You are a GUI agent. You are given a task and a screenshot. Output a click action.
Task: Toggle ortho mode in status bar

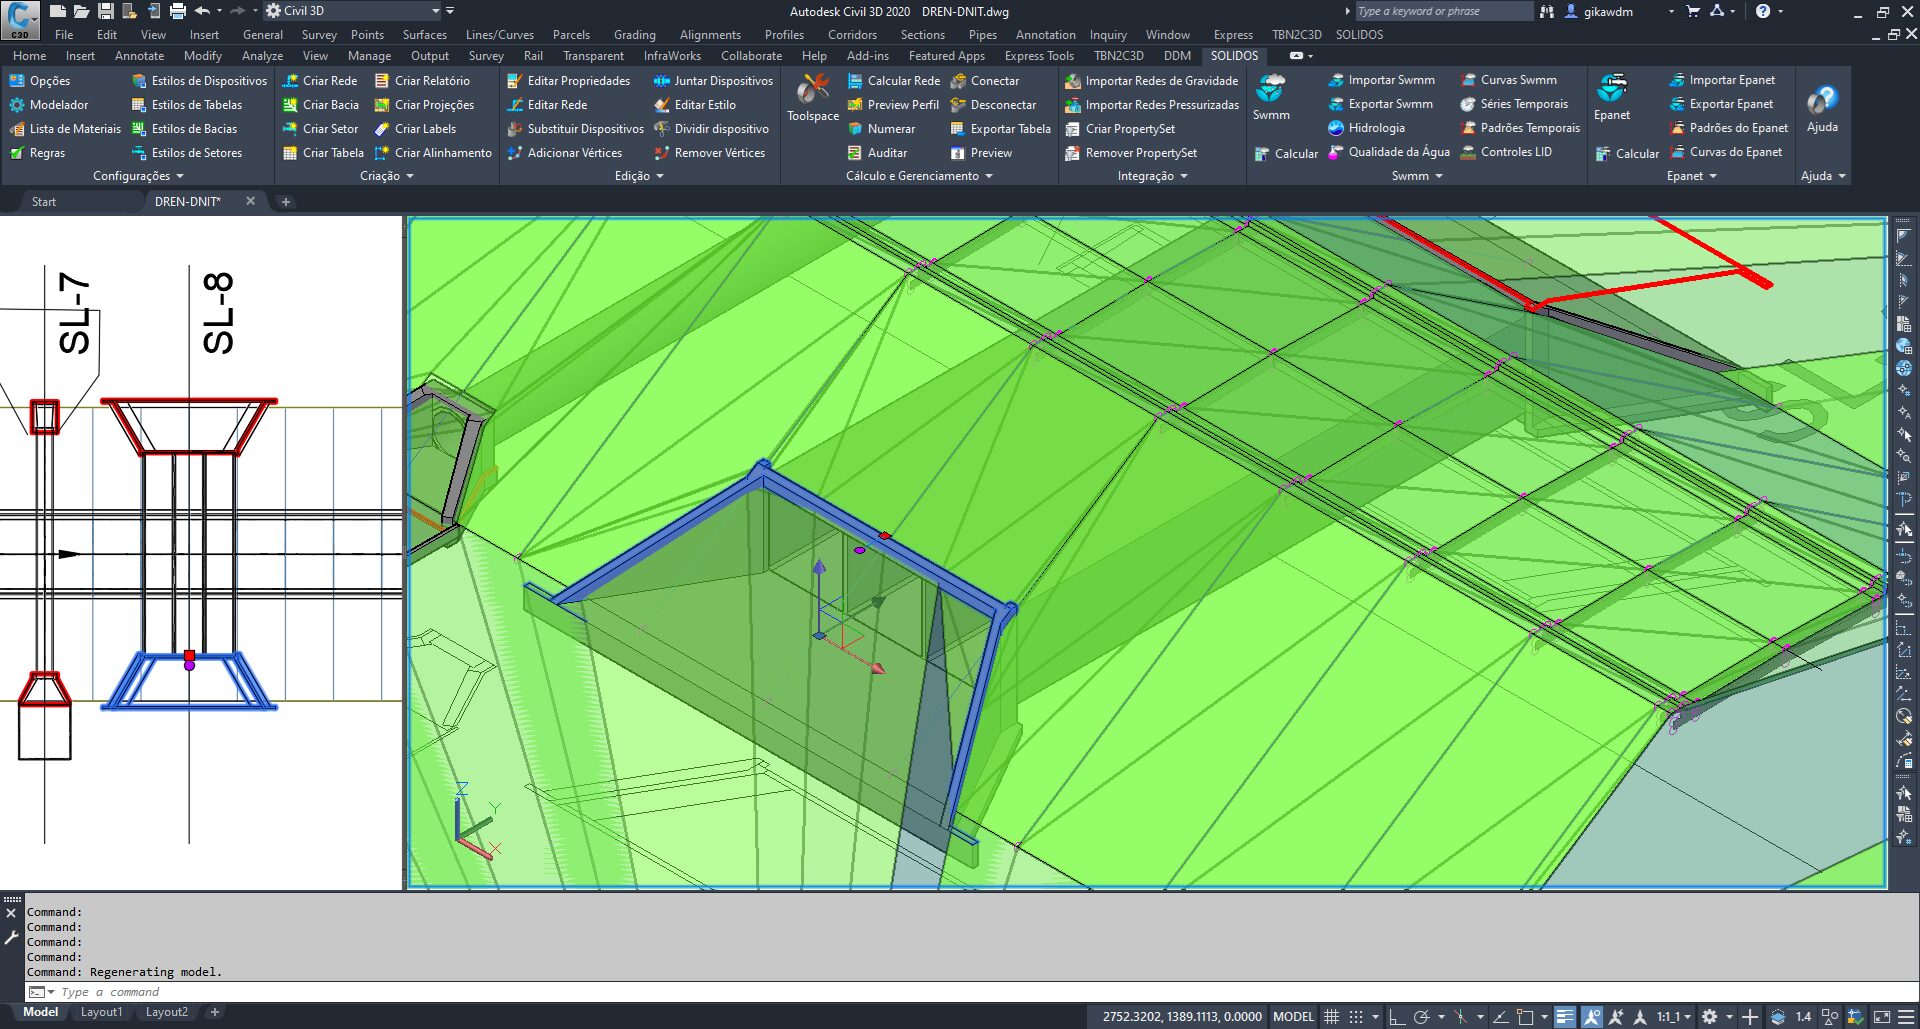(1396, 1017)
